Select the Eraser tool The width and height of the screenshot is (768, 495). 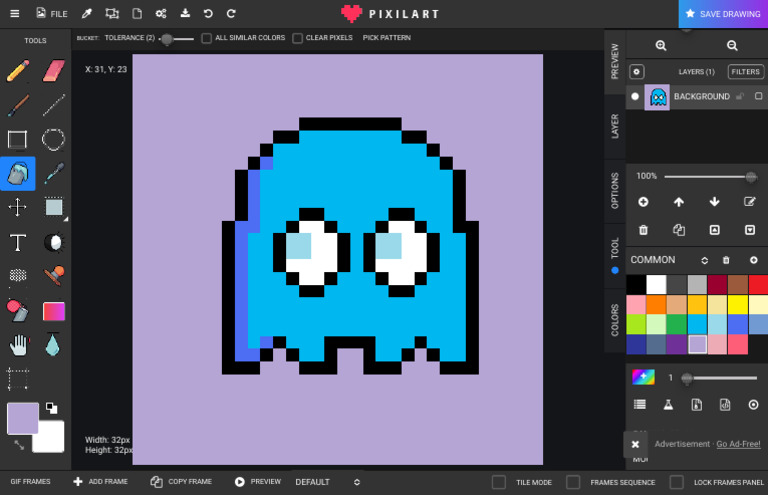coord(53,71)
